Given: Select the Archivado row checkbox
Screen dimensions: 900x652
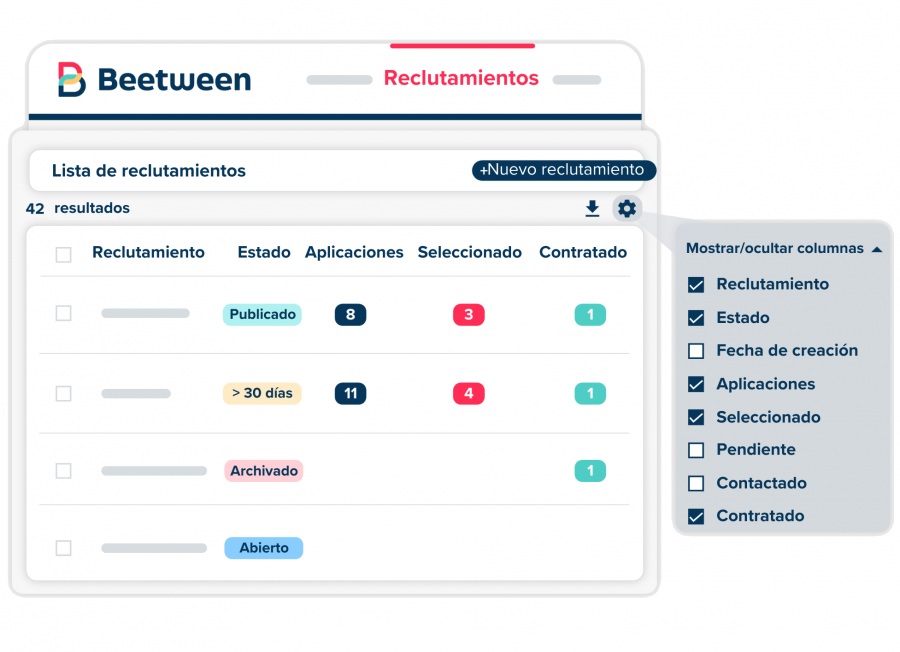Looking at the screenshot, I should 64,471.
